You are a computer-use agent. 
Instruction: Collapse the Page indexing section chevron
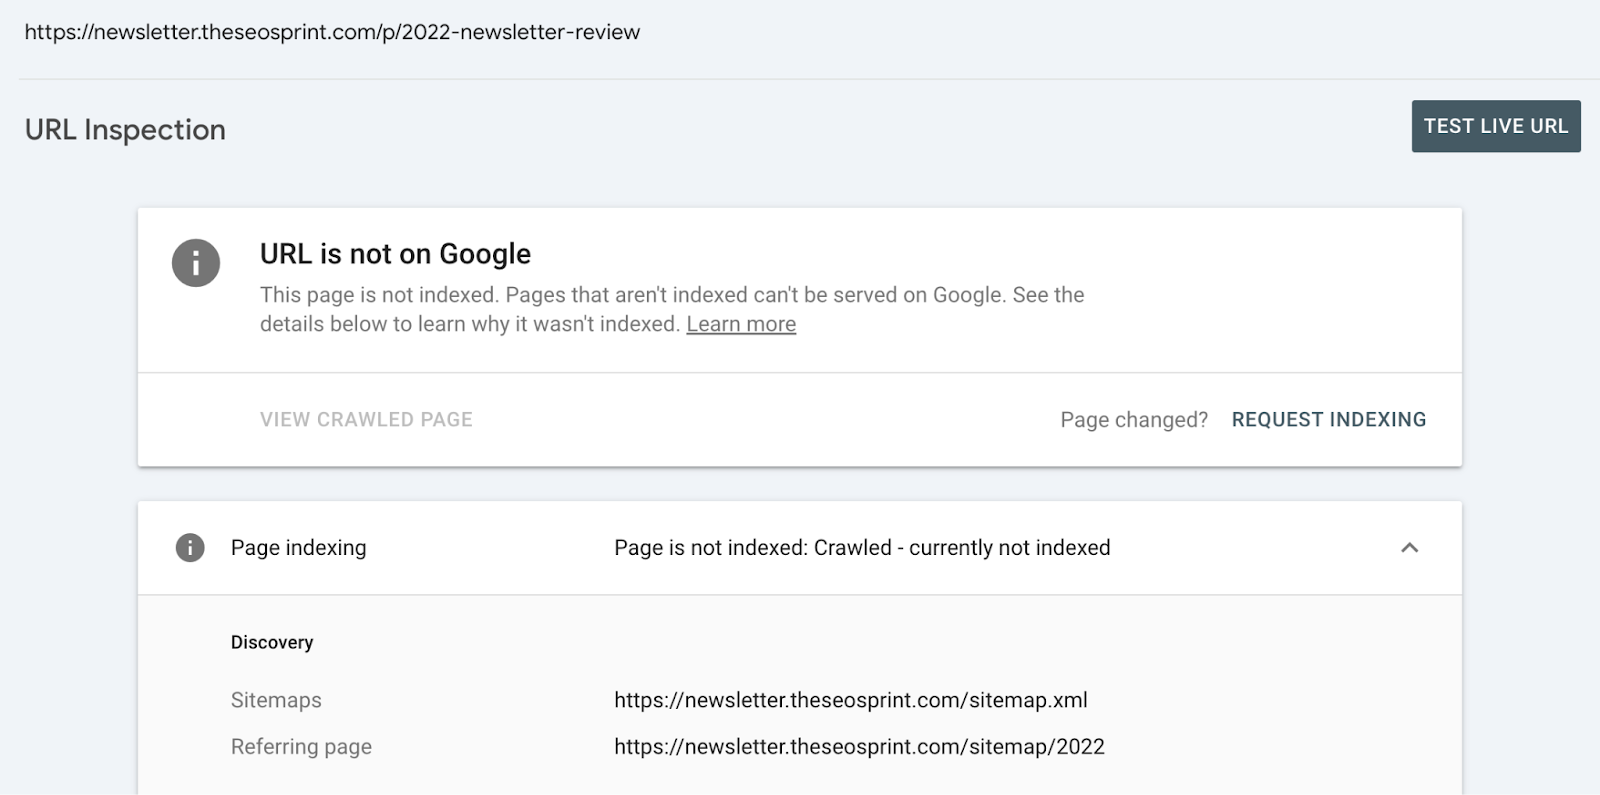pos(1409,548)
